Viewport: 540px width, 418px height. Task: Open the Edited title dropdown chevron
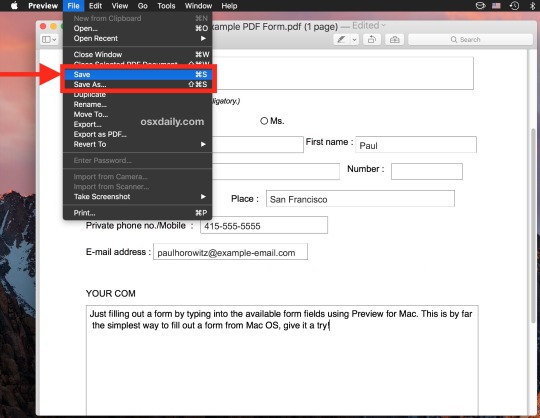tap(384, 25)
